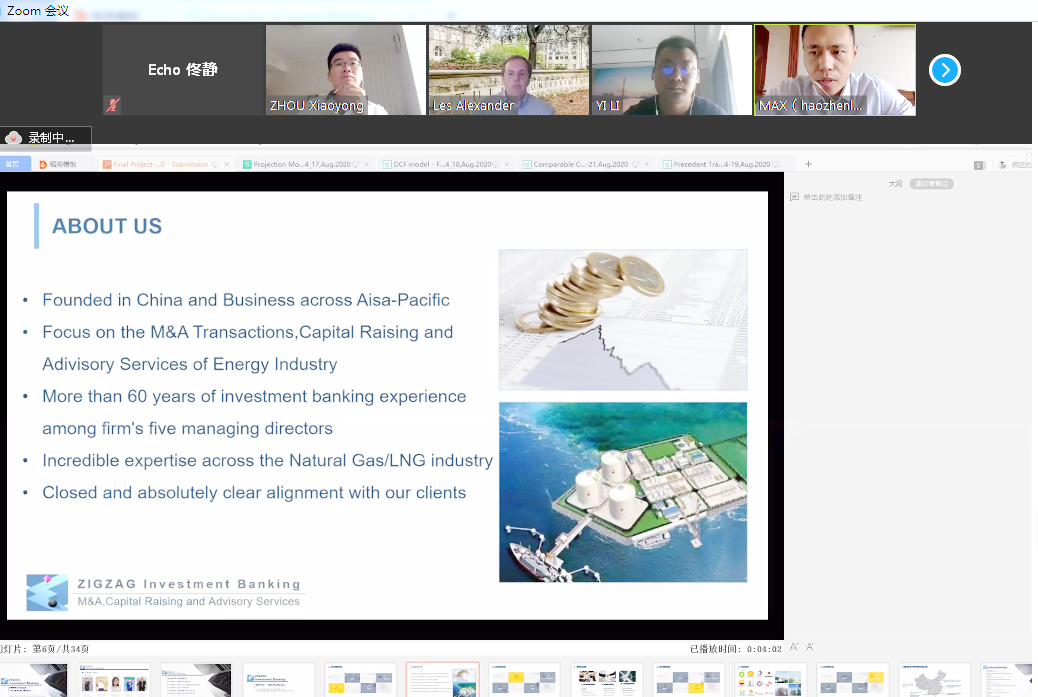1038x697 pixels.
Task: Click the ZIGZAG Investment Banking logo
Action: point(47,592)
